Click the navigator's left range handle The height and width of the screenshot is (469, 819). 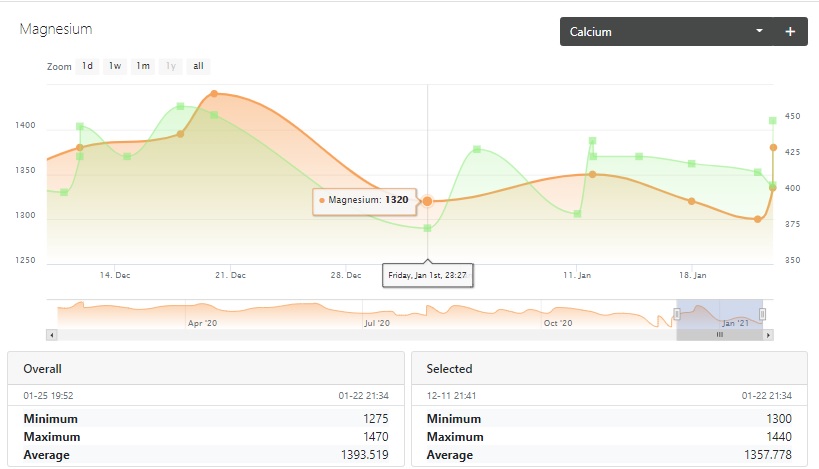point(677,314)
